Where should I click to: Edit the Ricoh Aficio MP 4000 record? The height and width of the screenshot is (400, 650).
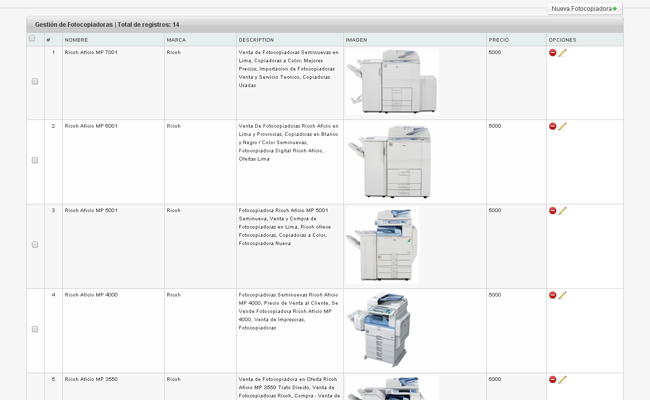[563, 295]
